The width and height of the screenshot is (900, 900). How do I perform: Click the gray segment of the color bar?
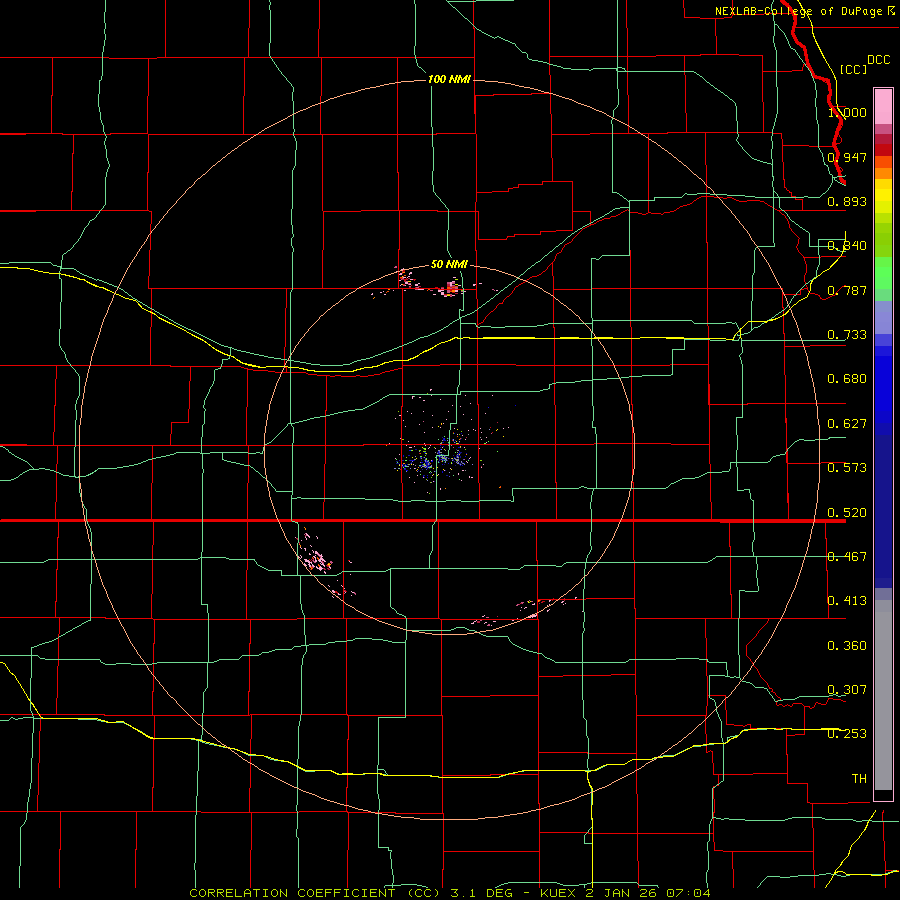pos(883,695)
